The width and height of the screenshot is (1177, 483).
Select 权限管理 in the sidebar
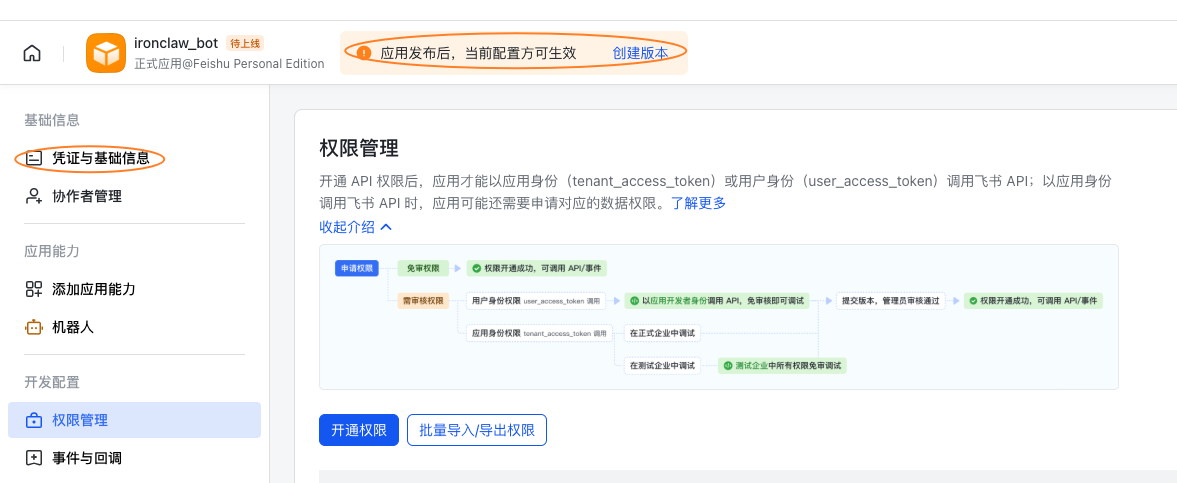pos(134,420)
